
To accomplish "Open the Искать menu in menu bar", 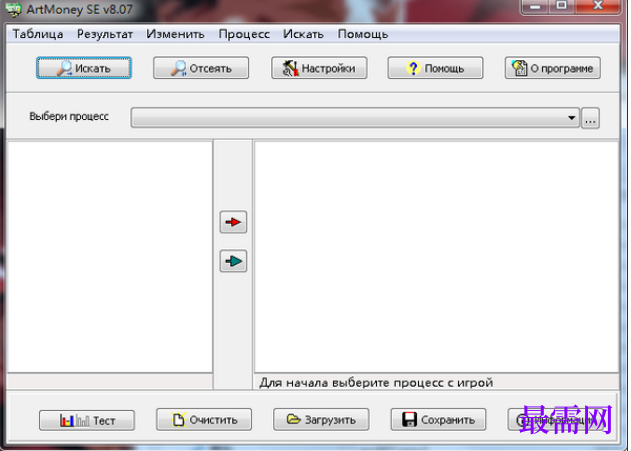I will [303, 34].
